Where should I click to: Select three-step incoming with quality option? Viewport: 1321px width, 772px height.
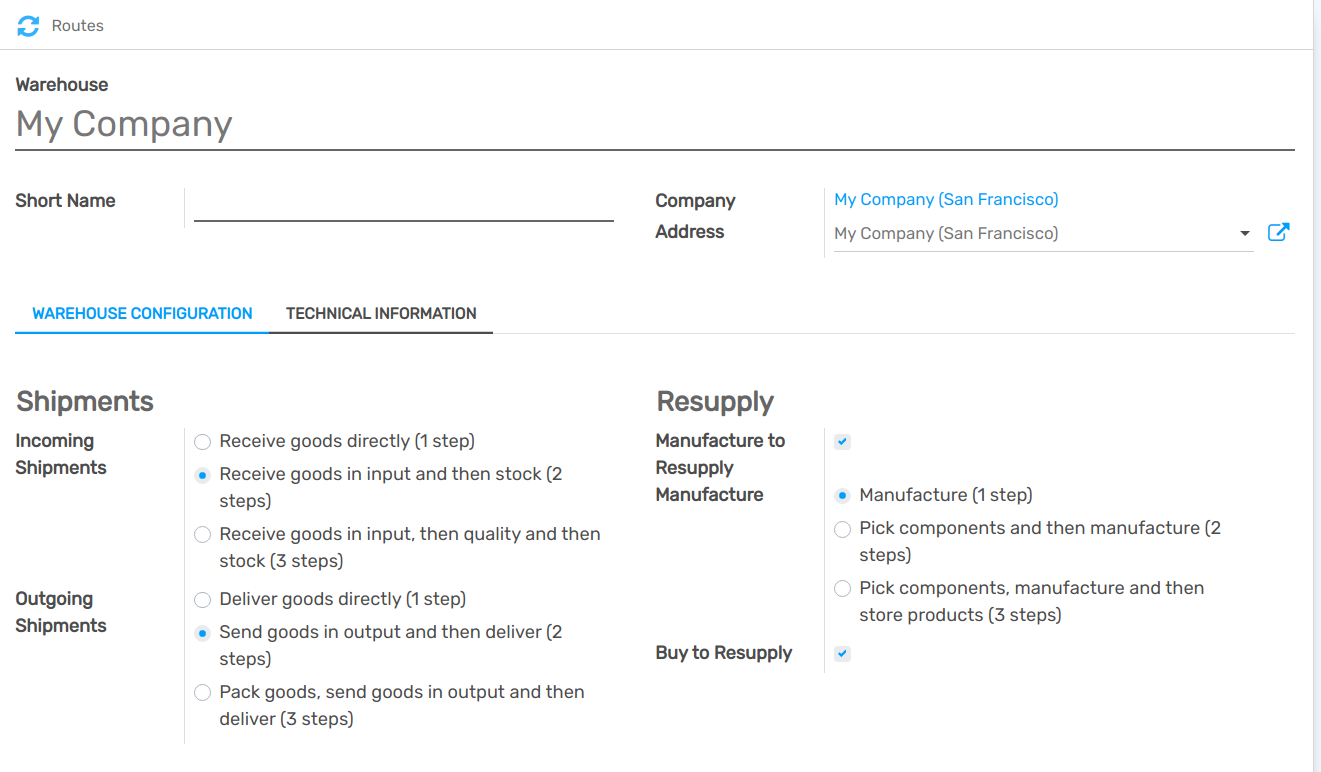(x=203, y=534)
